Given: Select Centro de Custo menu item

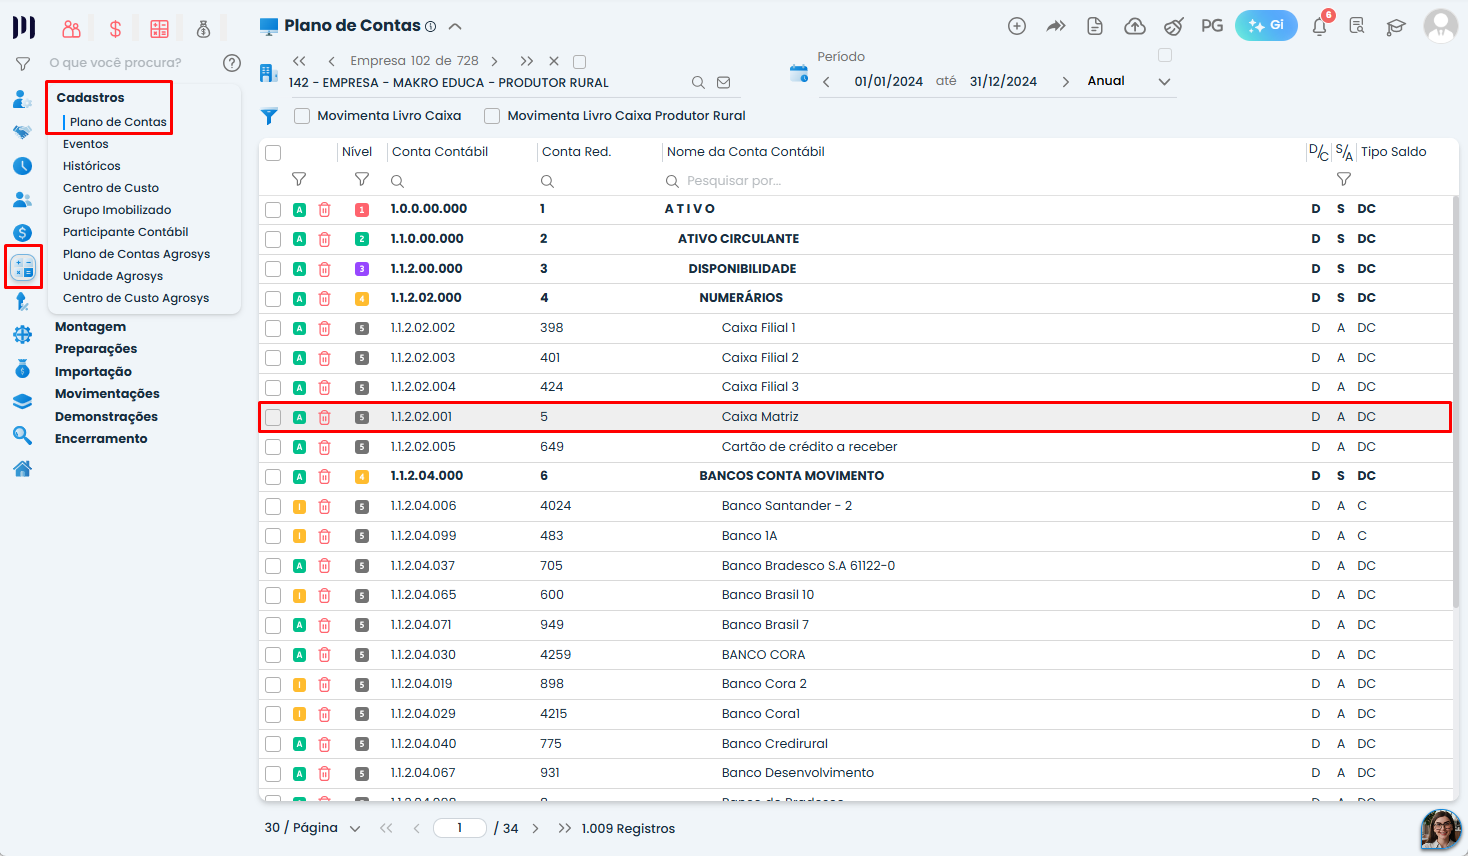Looking at the screenshot, I should tap(111, 188).
